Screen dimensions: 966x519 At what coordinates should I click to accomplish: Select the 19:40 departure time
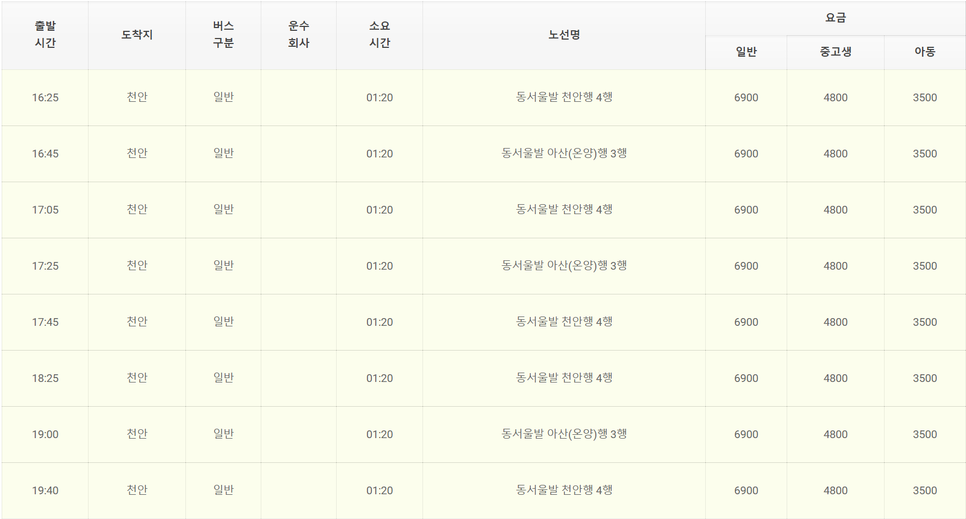pyautogui.click(x=45, y=490)
